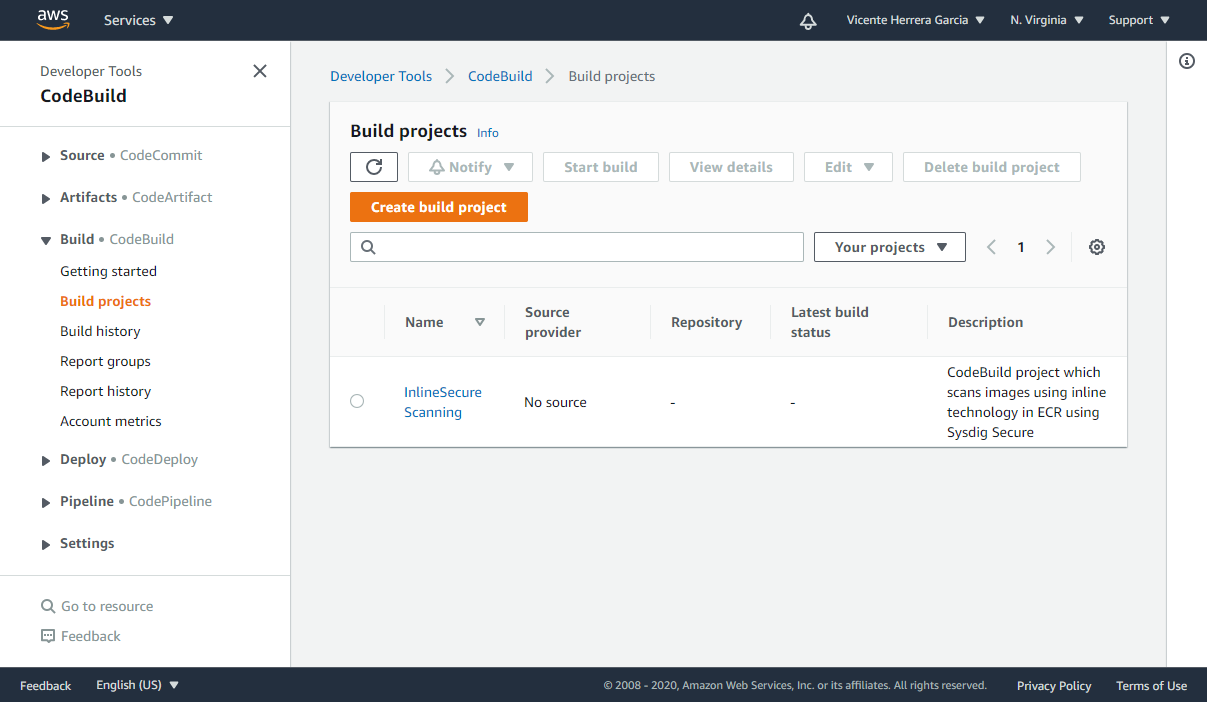Navigate to Developer Tools breadcrumb

click(381, 76)
